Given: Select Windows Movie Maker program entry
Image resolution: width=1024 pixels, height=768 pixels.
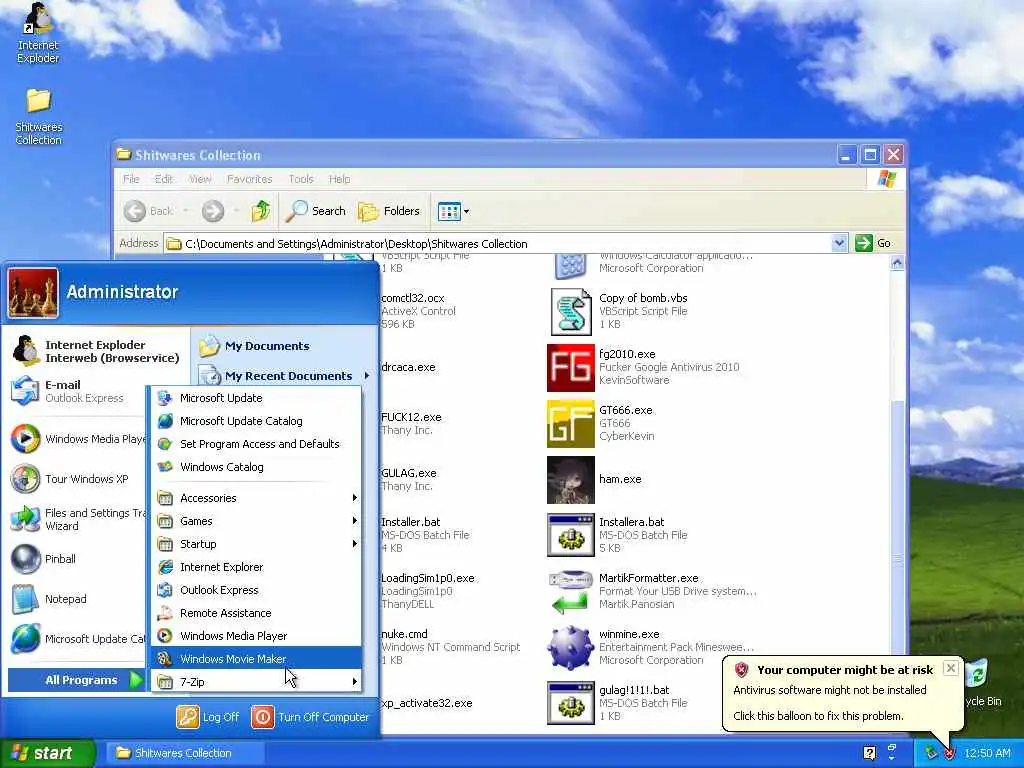Looking at the screenshot, I should (257, 658).
